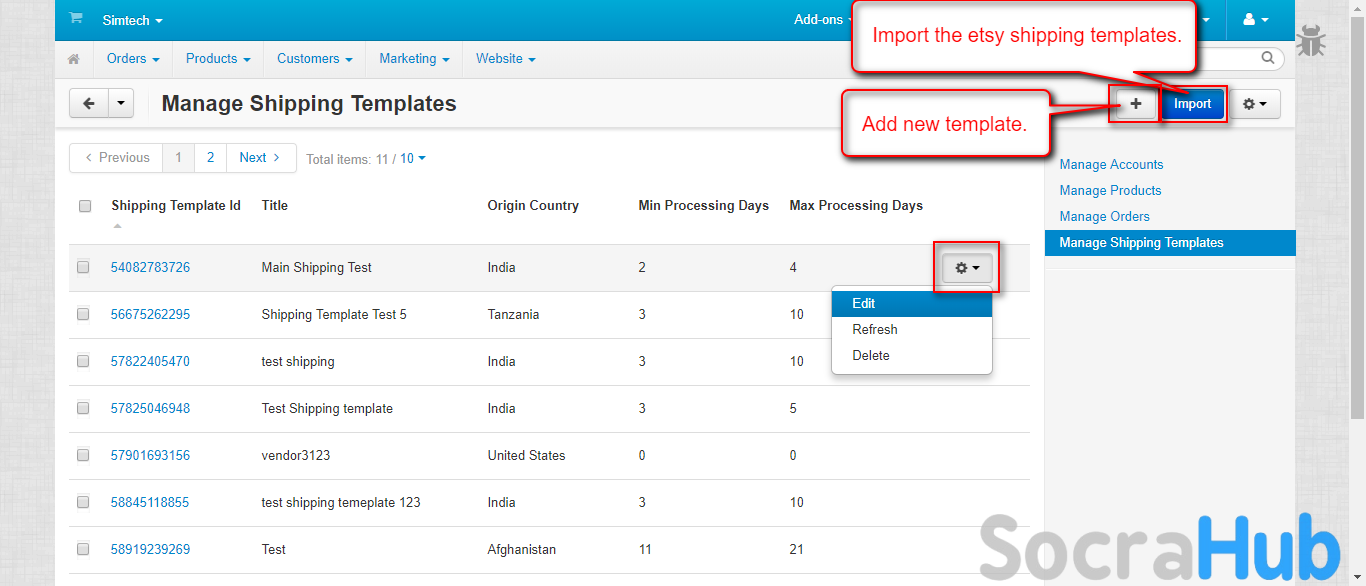Change the items-per-page dropdown
This screenshot has width=1366, height=586.
tap(413, 158)
